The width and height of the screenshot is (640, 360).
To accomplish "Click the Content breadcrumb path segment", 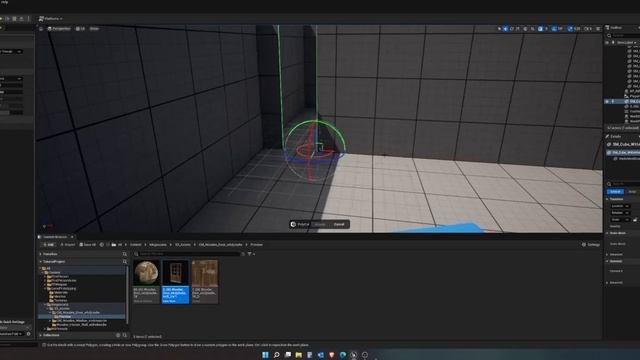I will coord(136,244).
